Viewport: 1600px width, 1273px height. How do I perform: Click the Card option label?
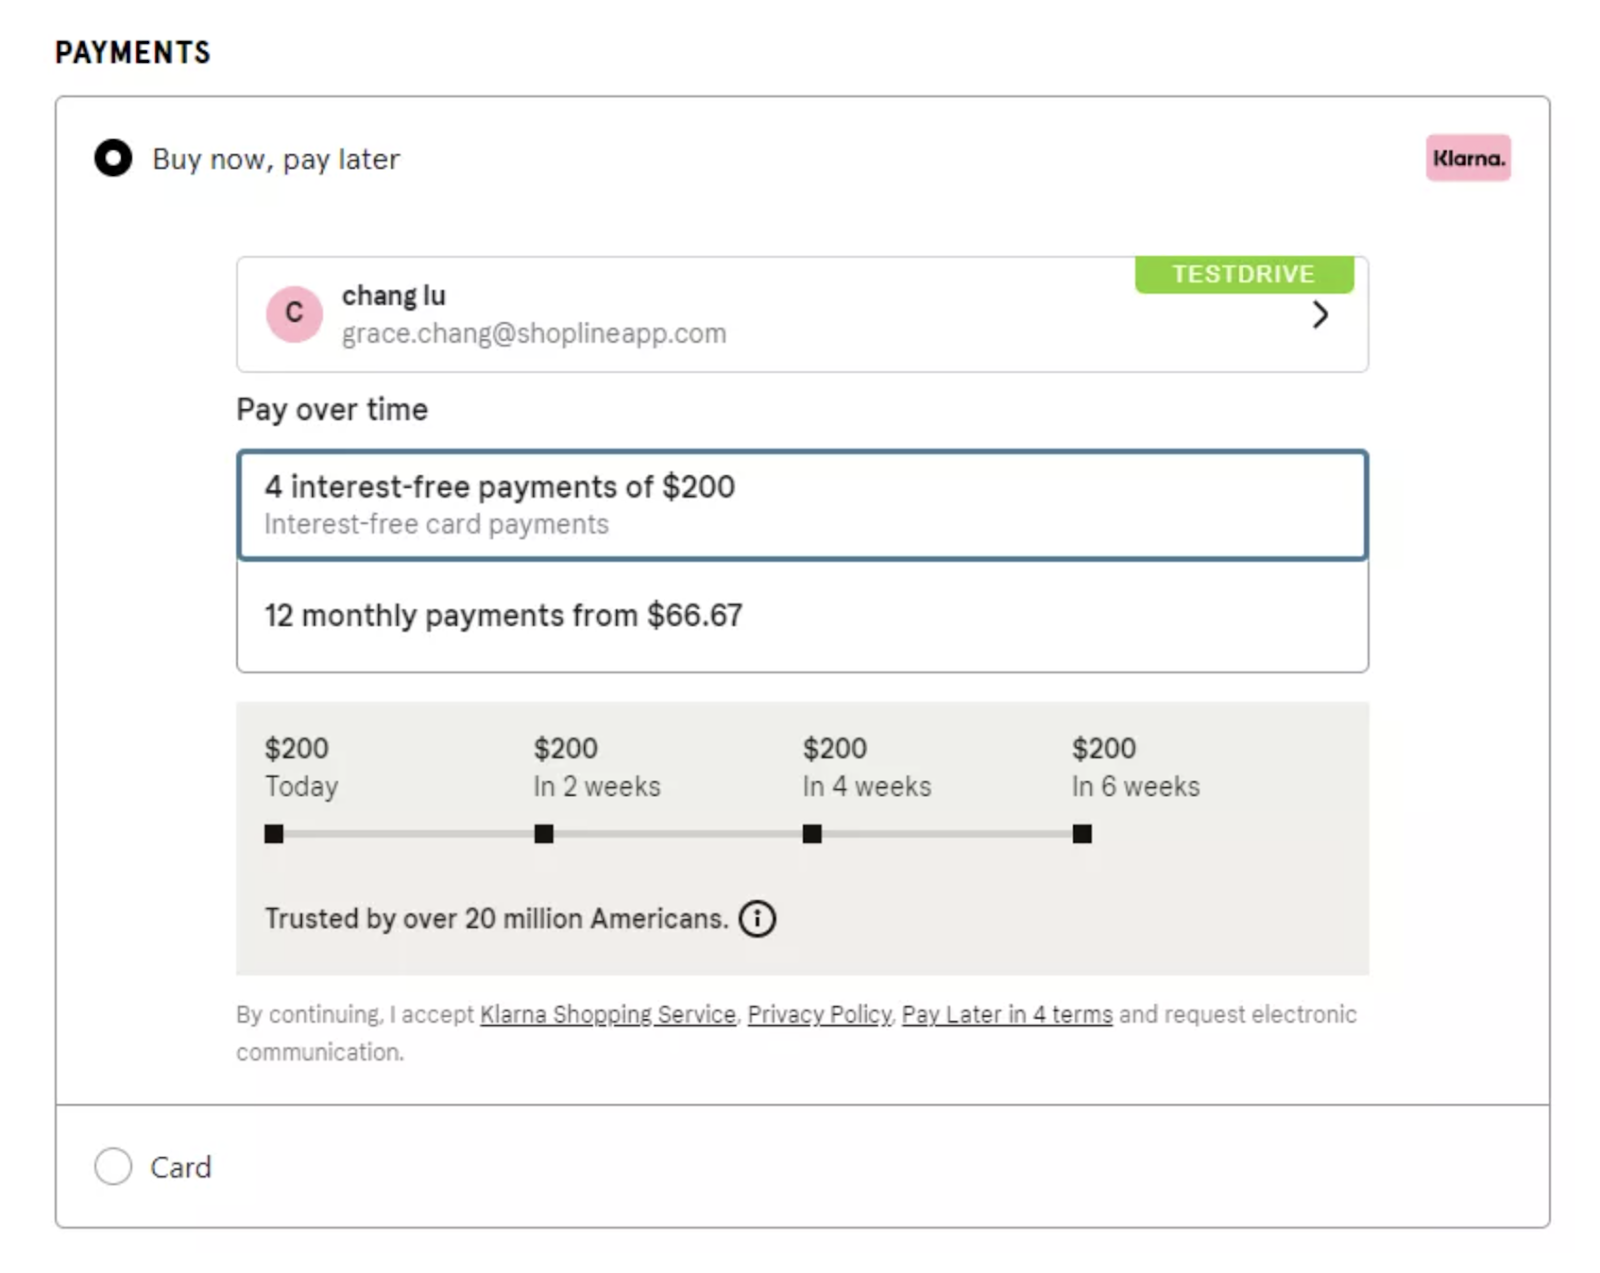pyautogui.click(x=181, y=1167)
